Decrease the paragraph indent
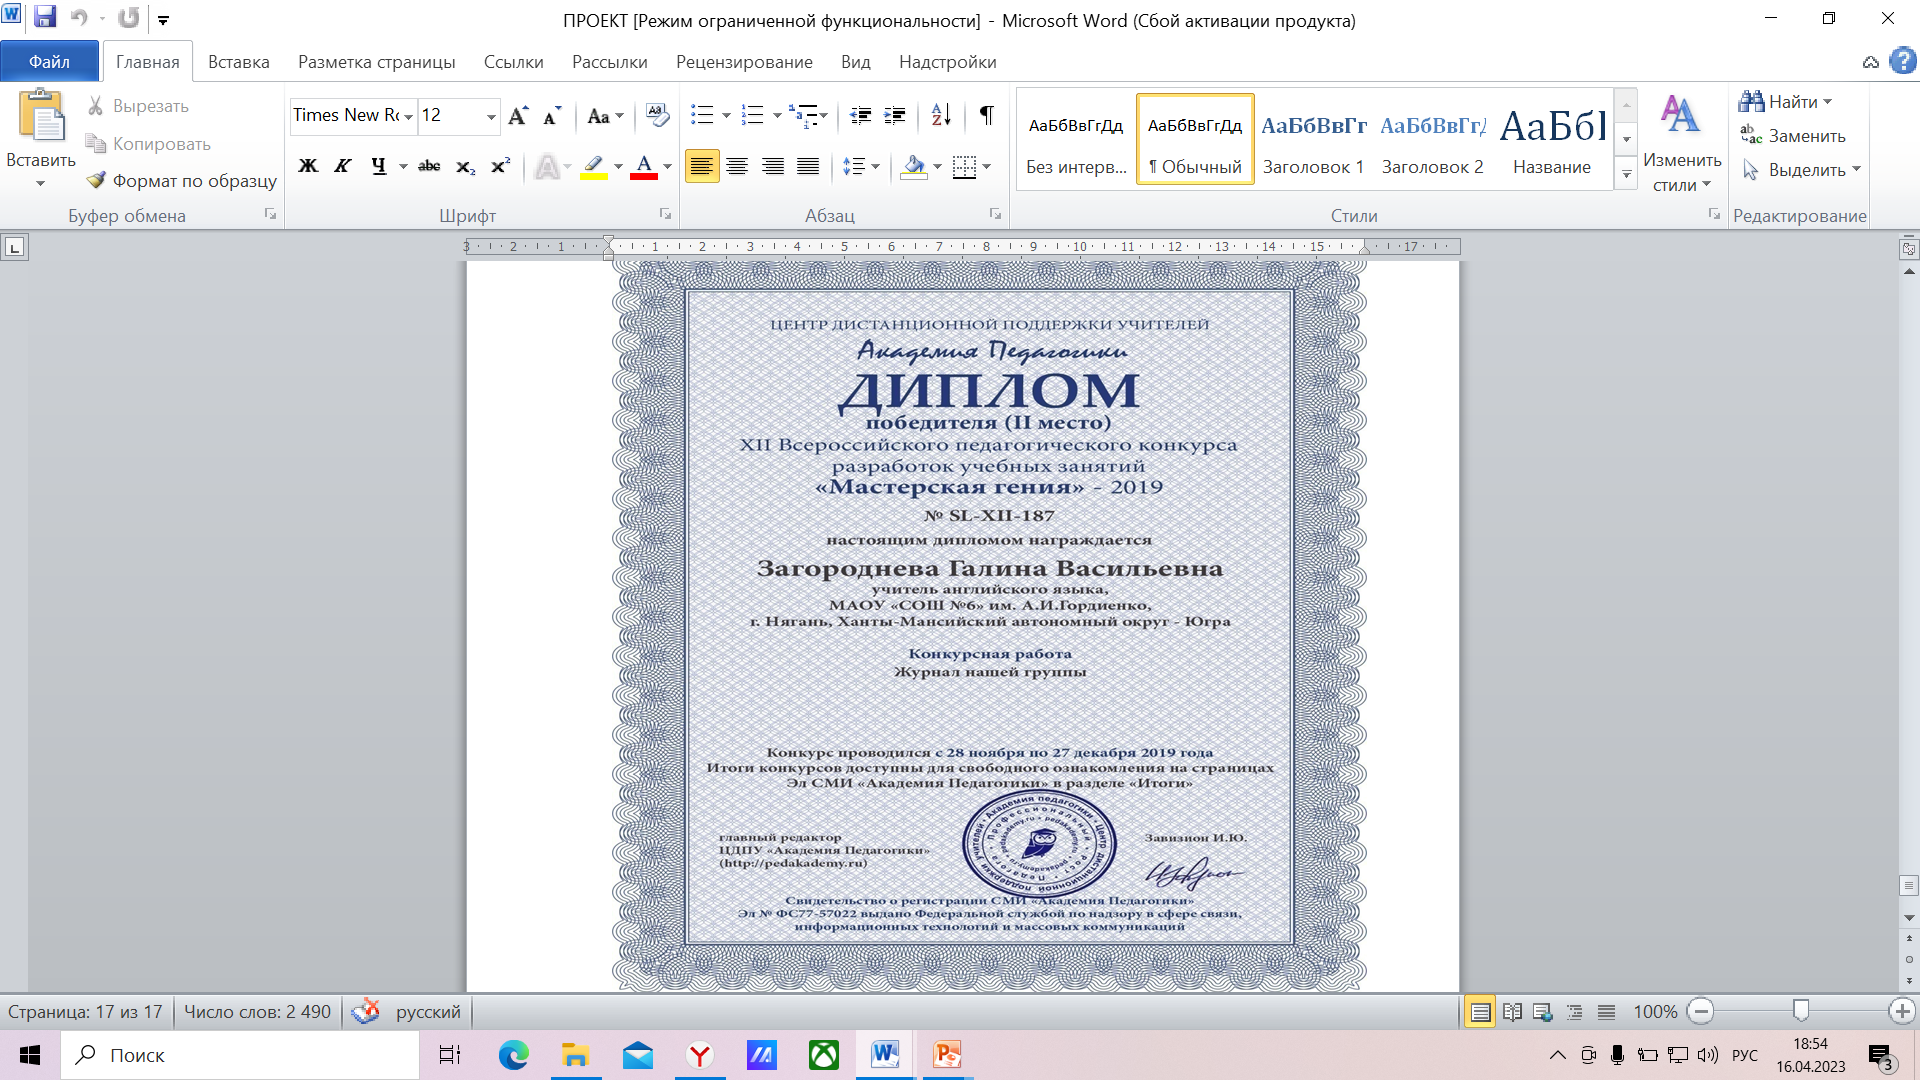 pyautogui.click(x=860, y=116)
